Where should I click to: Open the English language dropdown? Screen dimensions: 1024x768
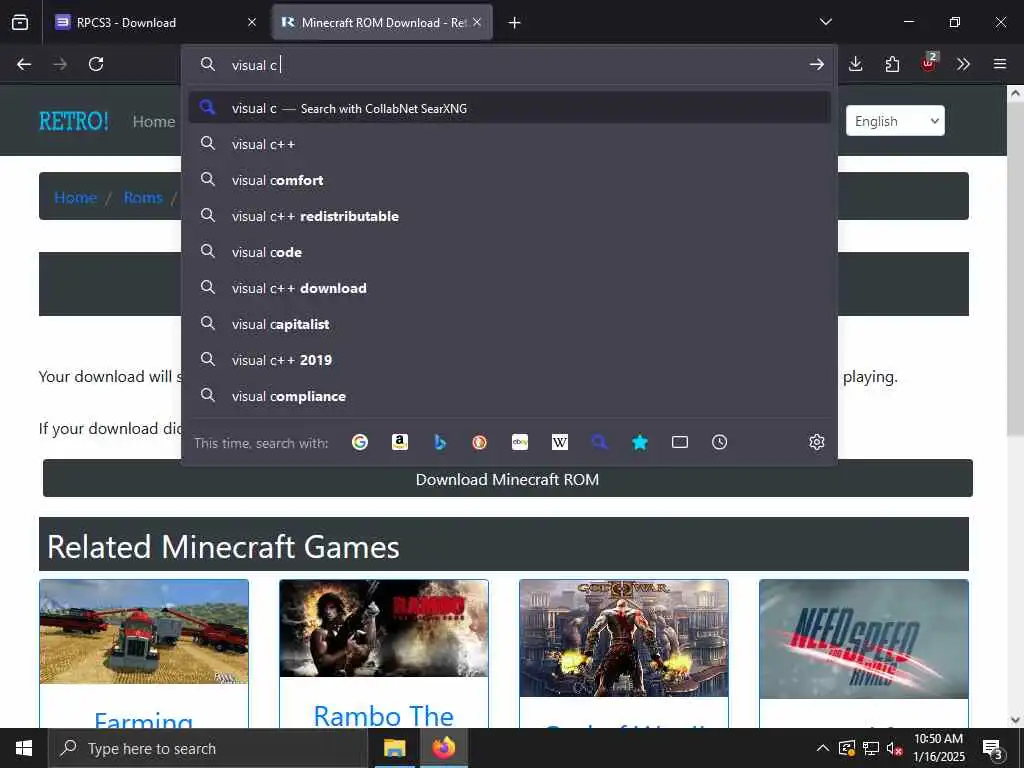point(895,121)
